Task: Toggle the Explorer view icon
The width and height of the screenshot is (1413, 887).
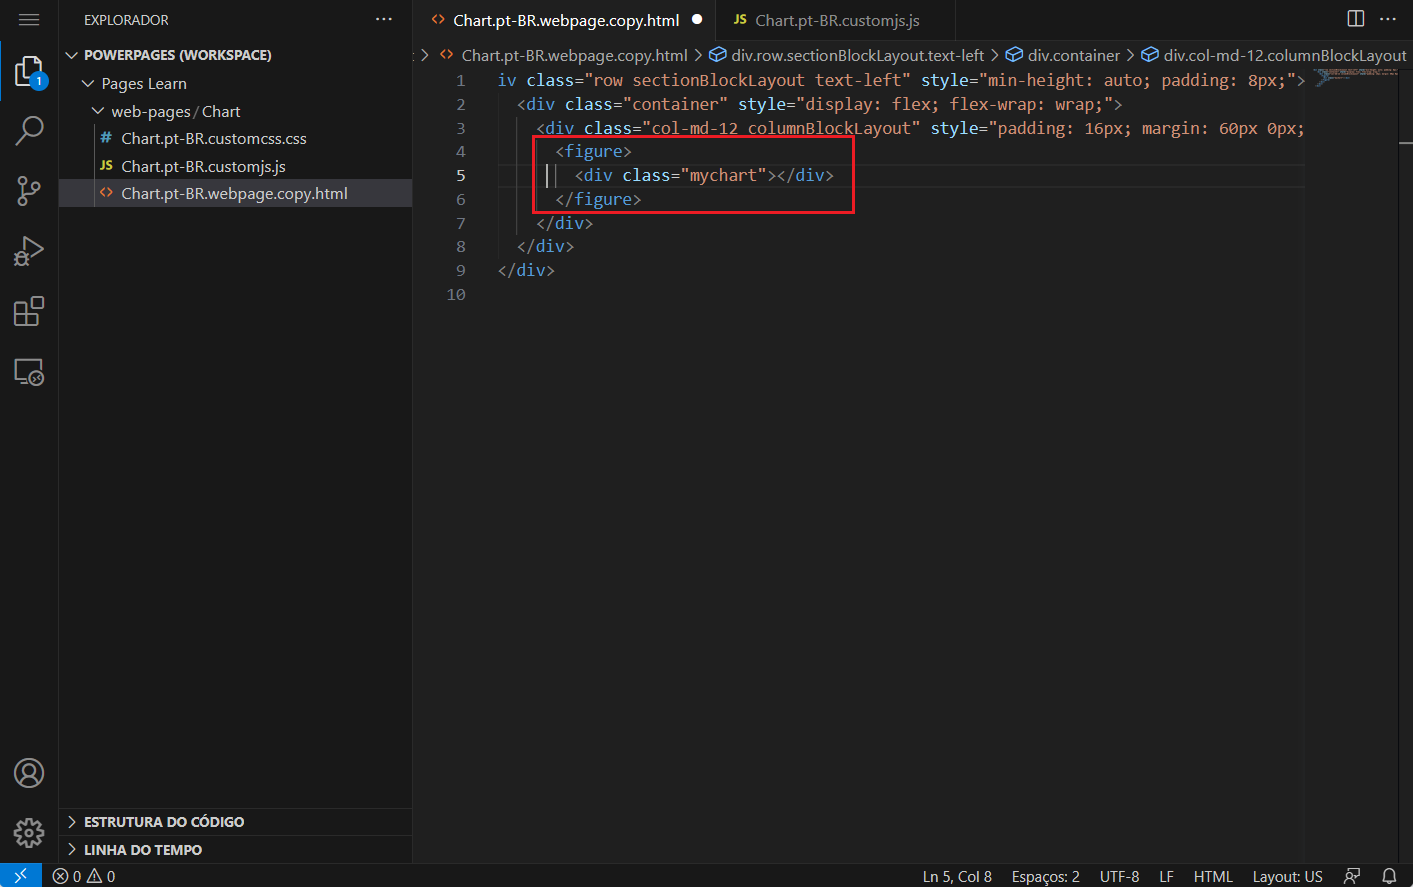Action: tap(29, 71)
